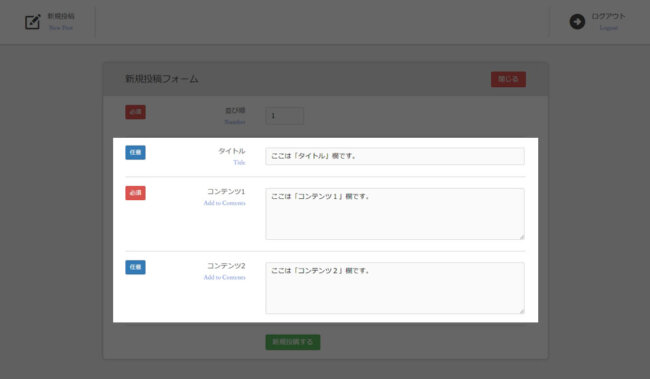Click the red 必須 badge beside 並び順
The image size is (650, 379).
(136, 112)
